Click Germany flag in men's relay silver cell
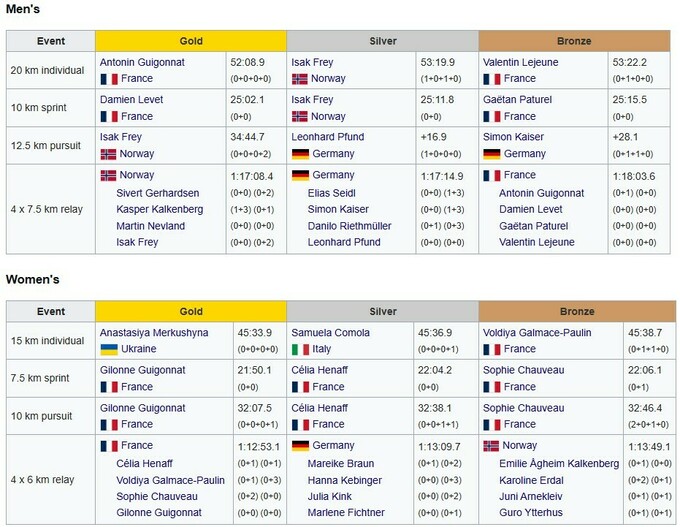This screenshot has height=527, width=680. [x=300, y=175]
